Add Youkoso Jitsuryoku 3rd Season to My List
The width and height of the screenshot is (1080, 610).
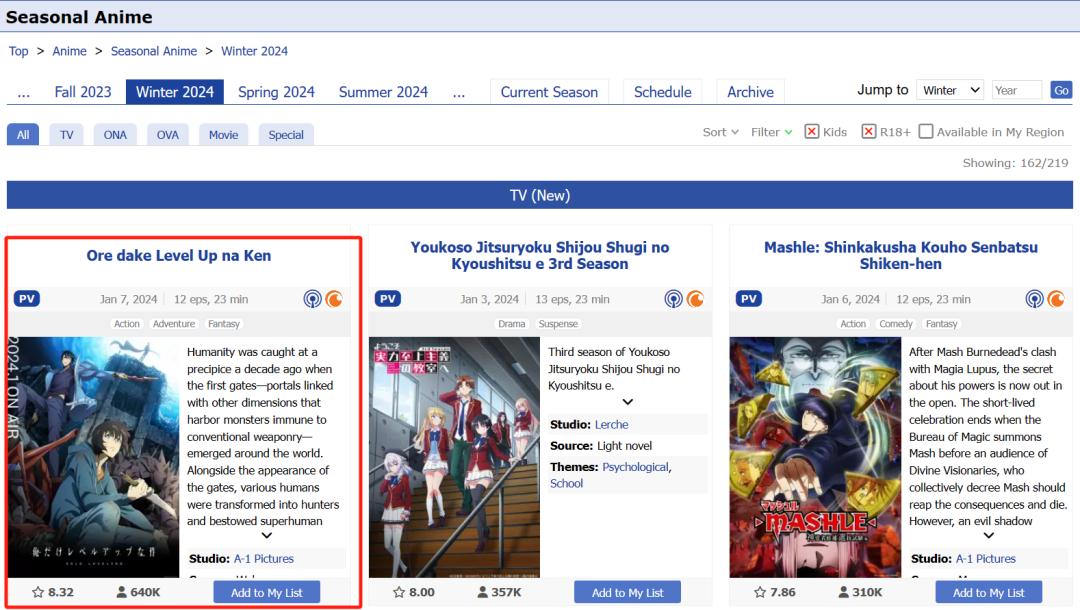coord(627,593)
